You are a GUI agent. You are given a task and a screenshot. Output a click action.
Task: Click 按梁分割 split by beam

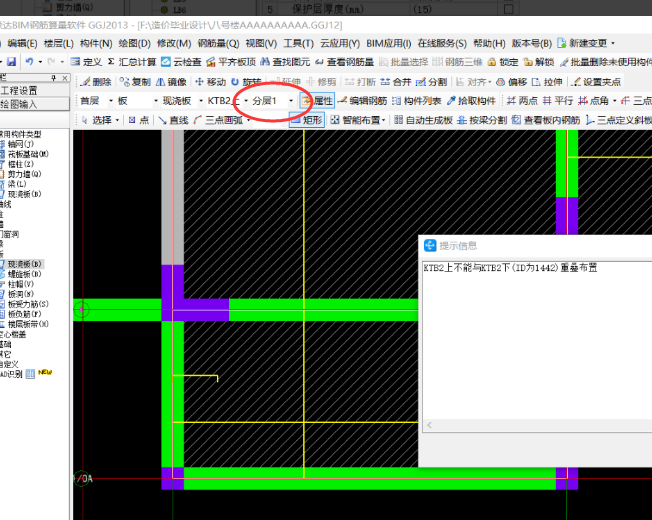[482, 120]
